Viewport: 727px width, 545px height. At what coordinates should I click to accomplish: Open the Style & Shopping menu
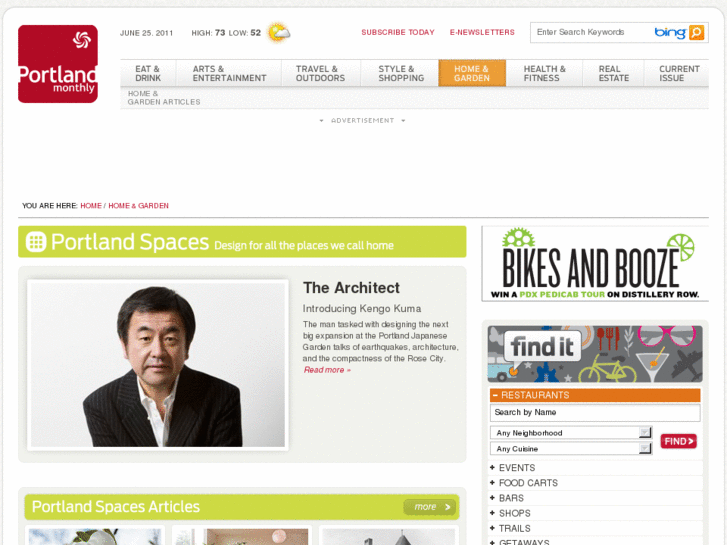tap(401, 73)
